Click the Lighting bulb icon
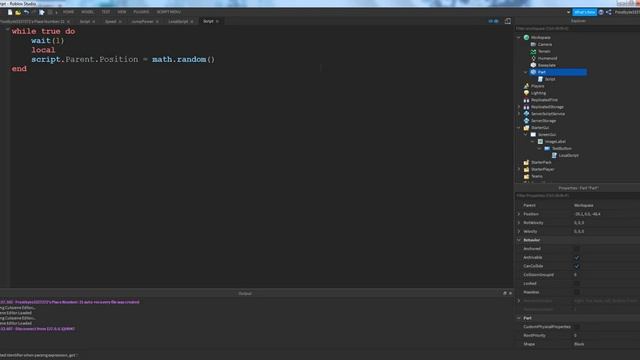Image resolution: width=640 pixels, height=360 pixels. pyautogui.click(x=527, y=93)
